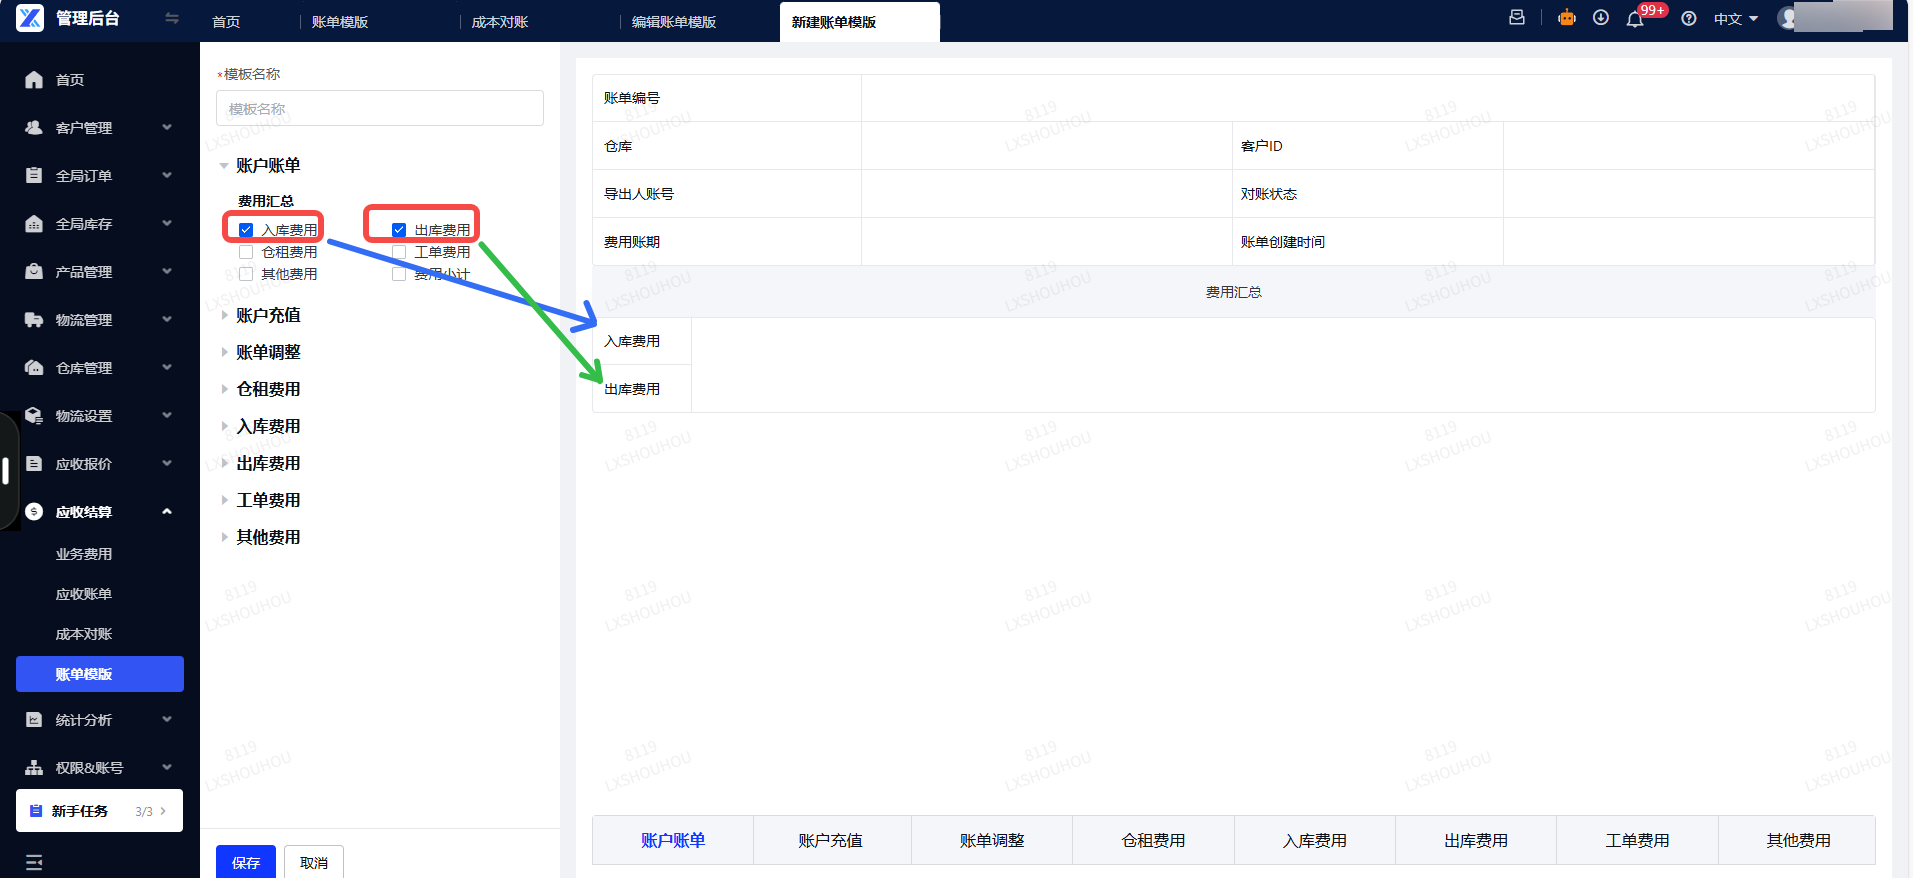Image resolution: width=1913 pixels, height=878 pixels.
Task: Click the 首页 home icon in the sidebar
Action: point(34,79)
